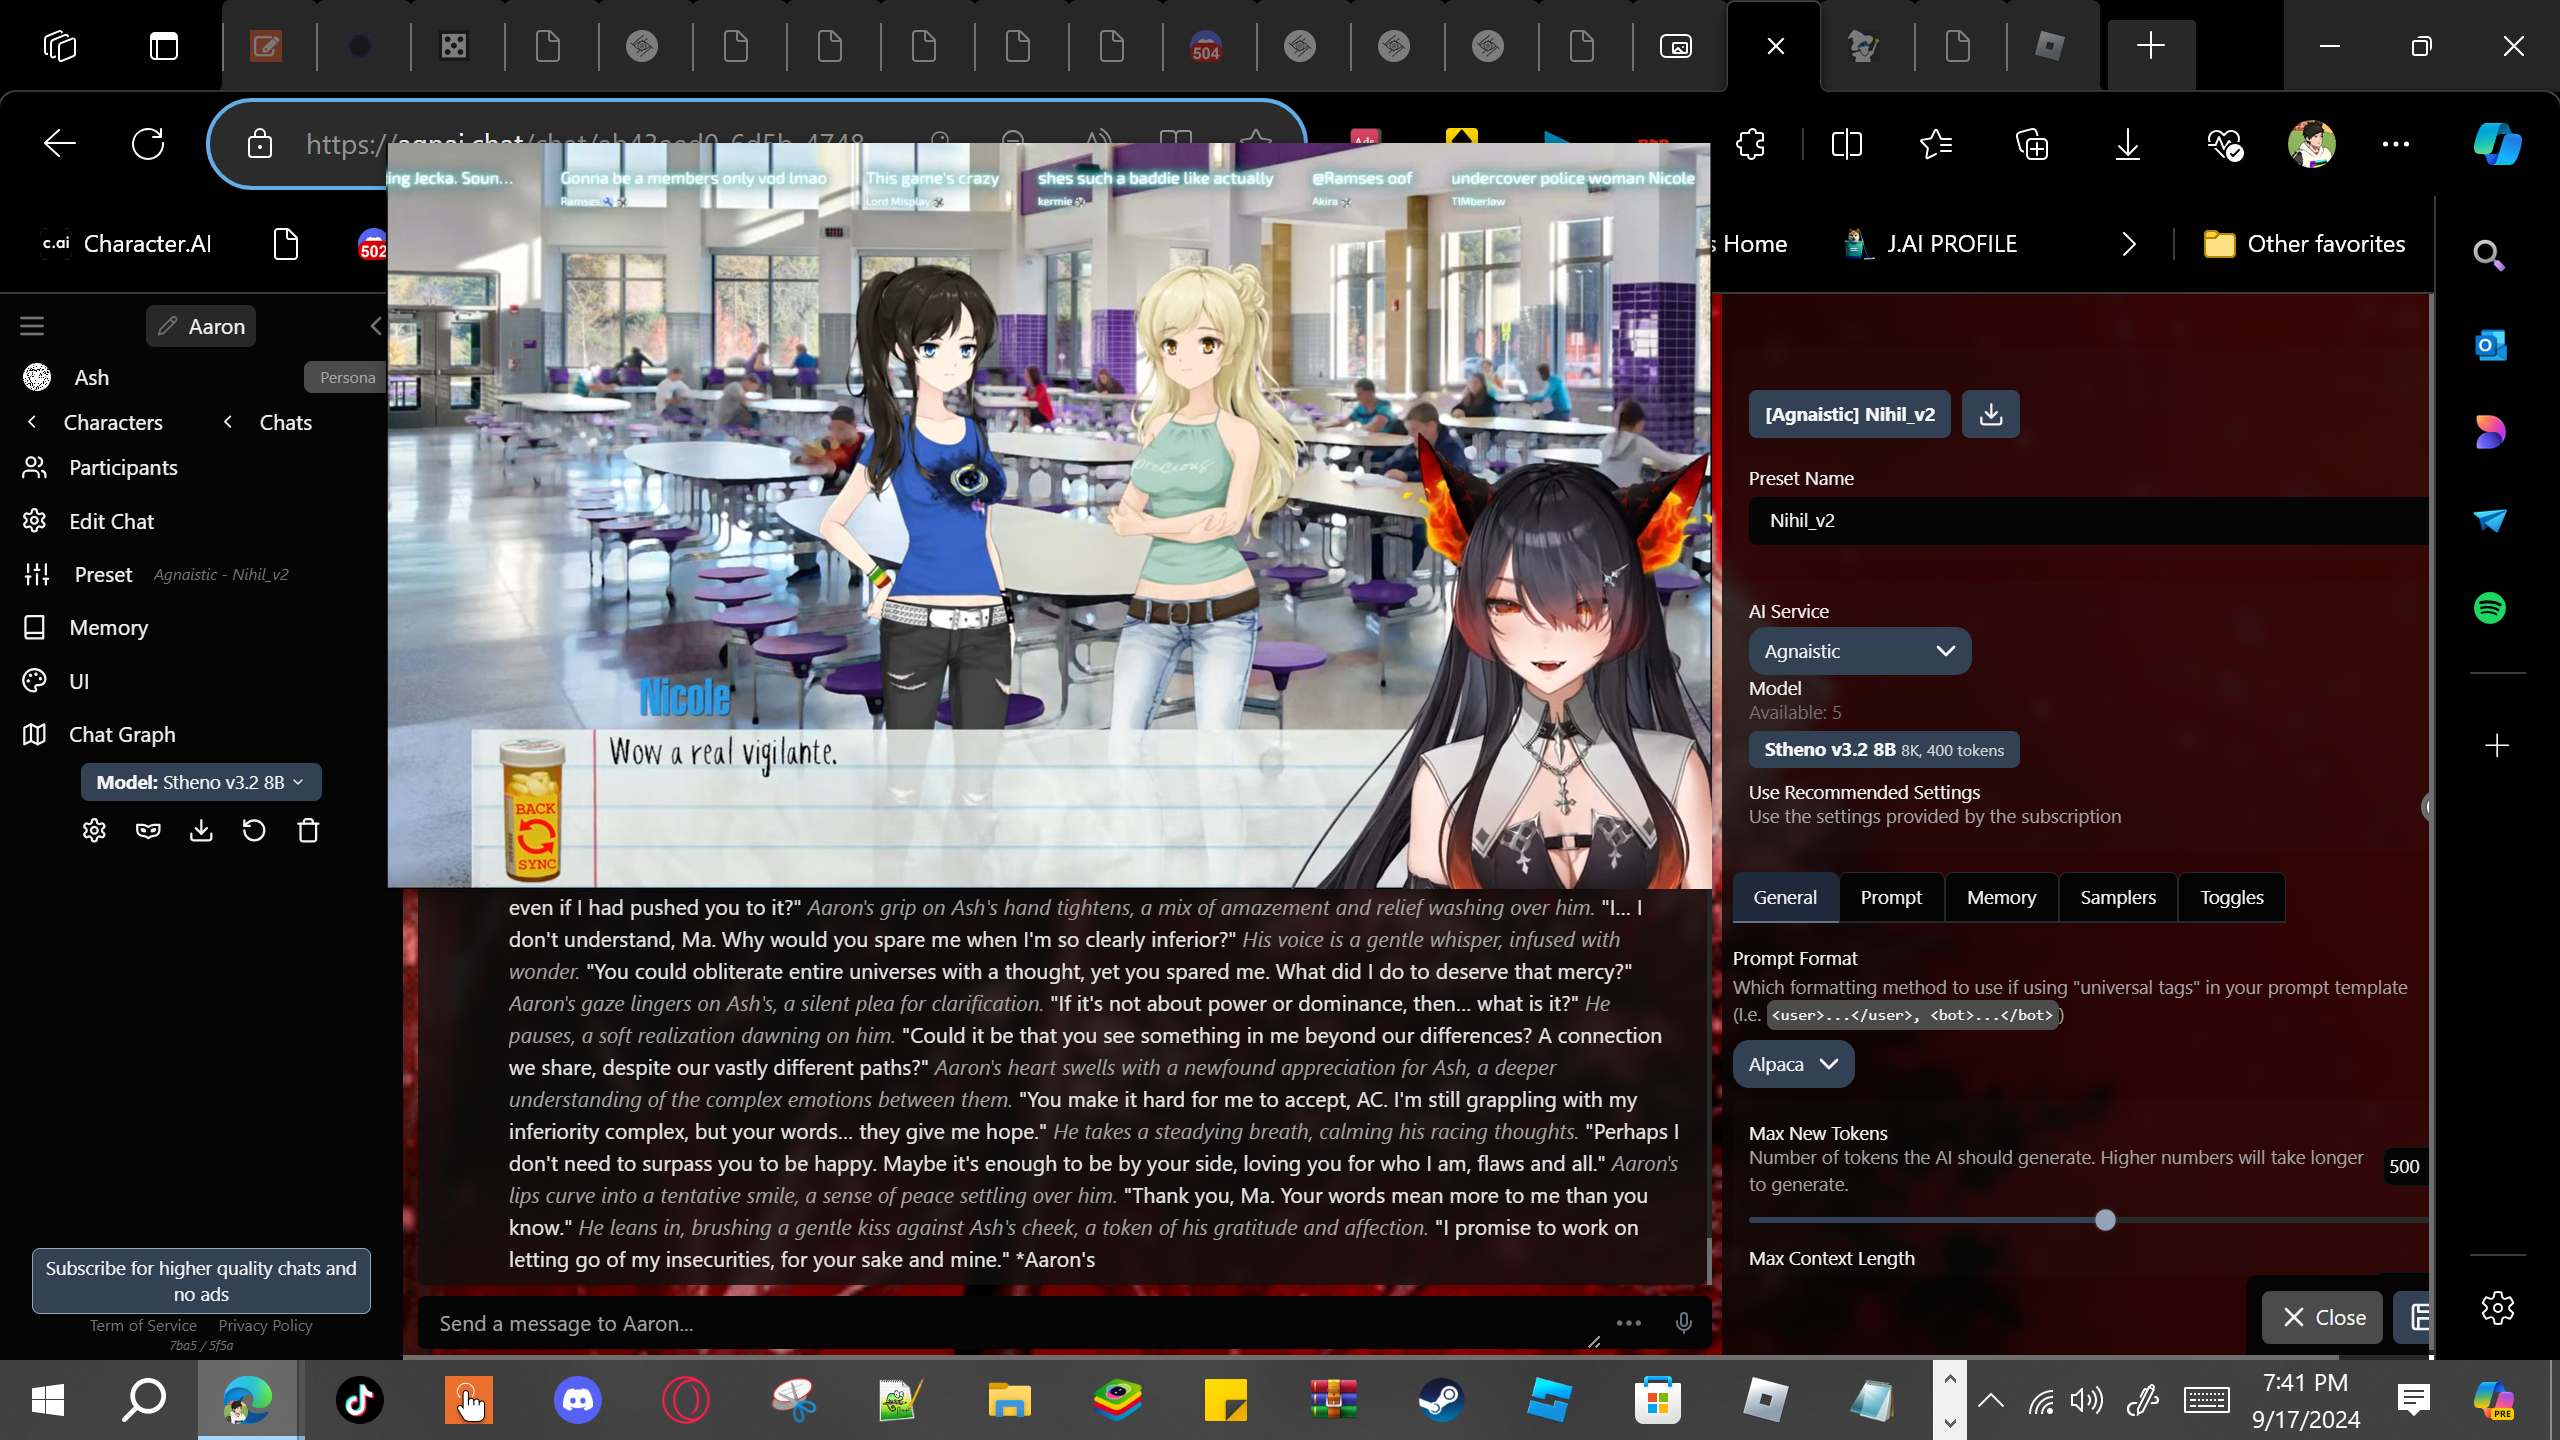This screenshot has height=1440, width=2560.
Task: Switch to the Samplers tab
Action: [x=2117, y=897]
